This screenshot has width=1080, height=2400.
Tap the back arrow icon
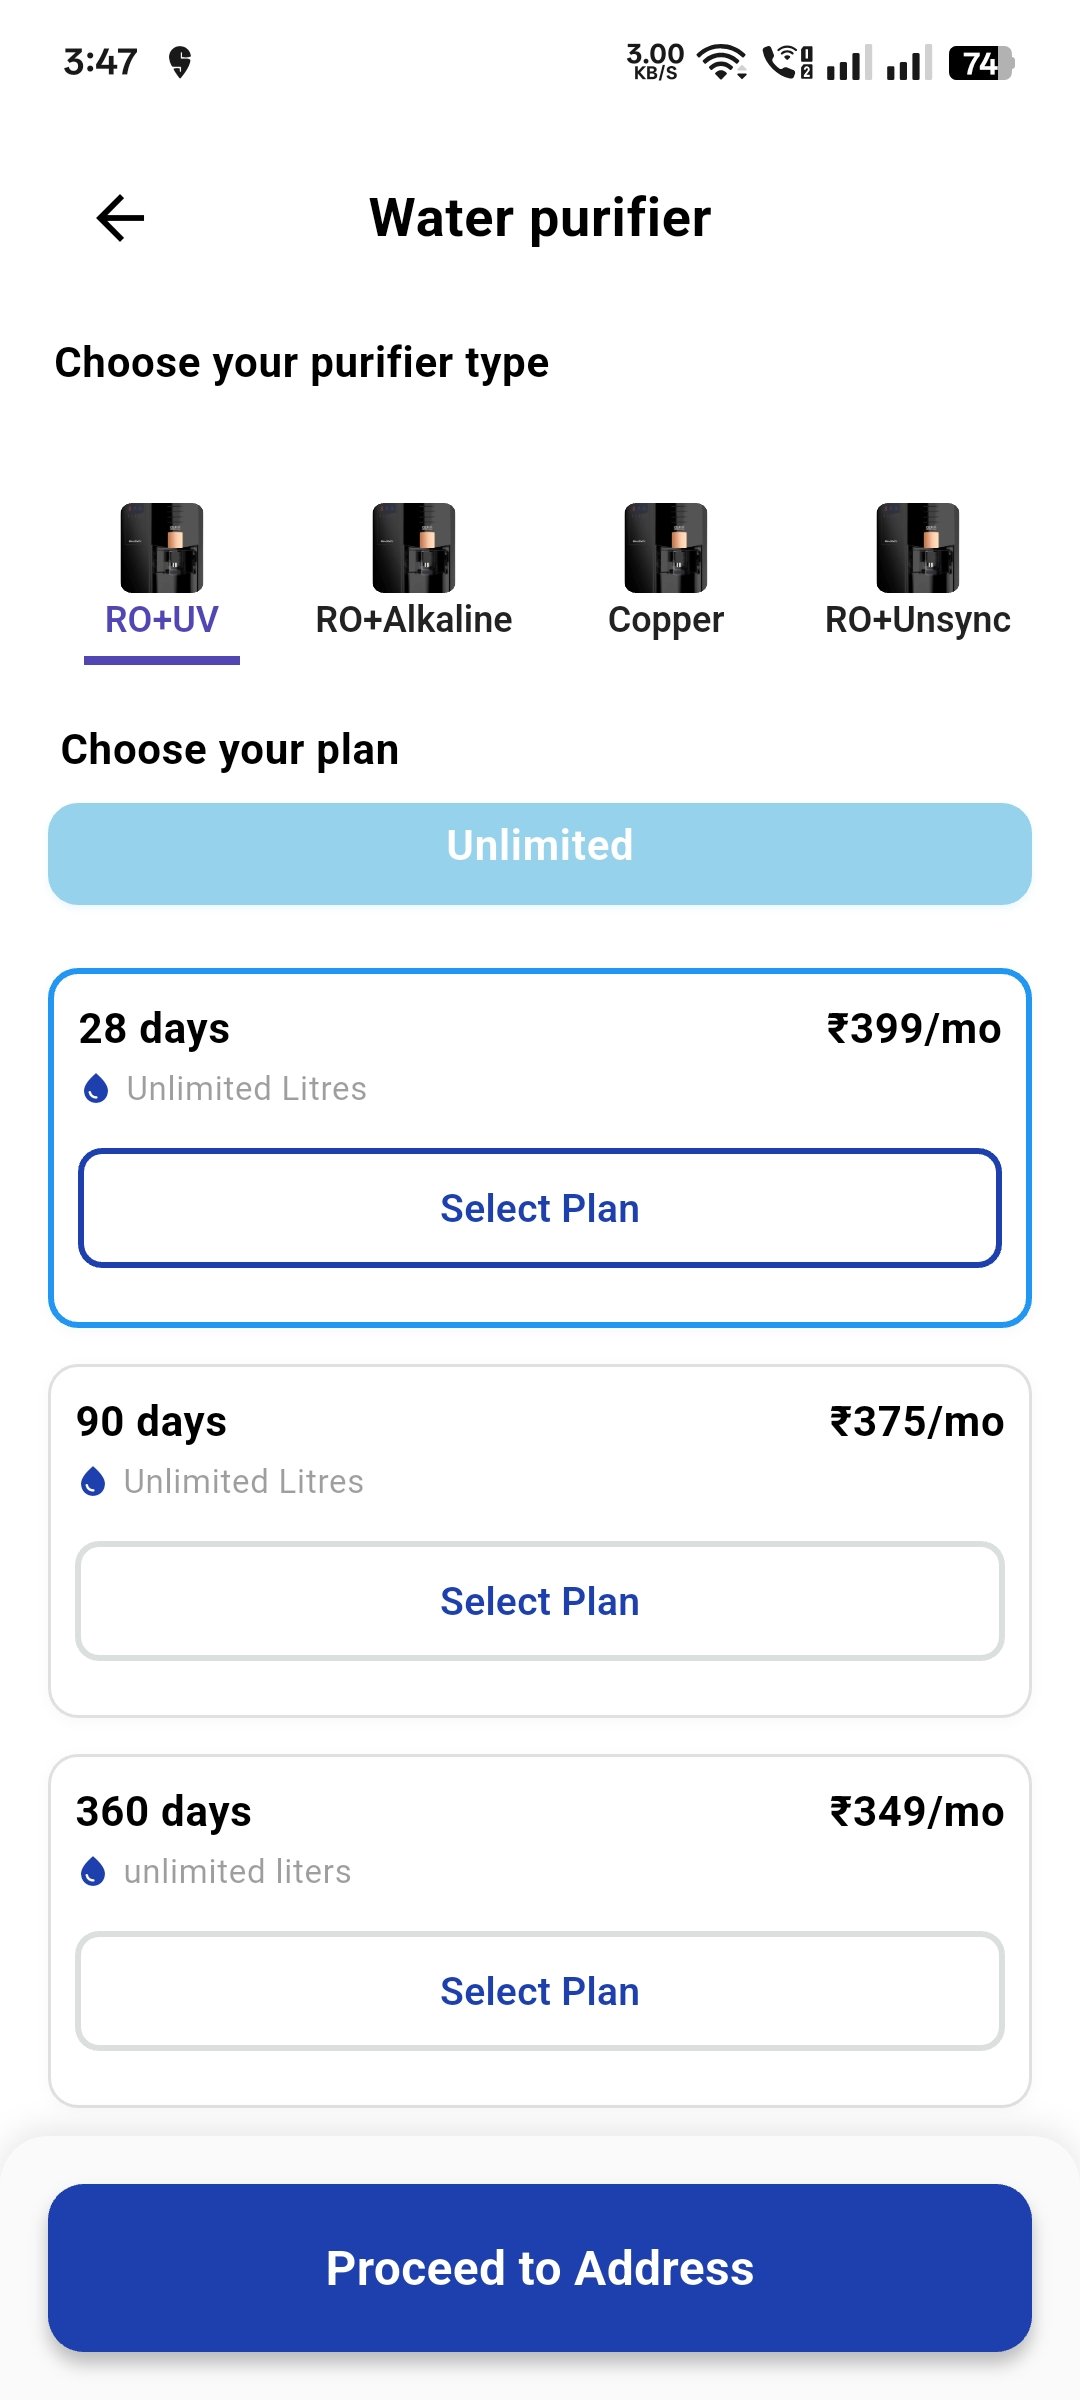coord(120,218)
